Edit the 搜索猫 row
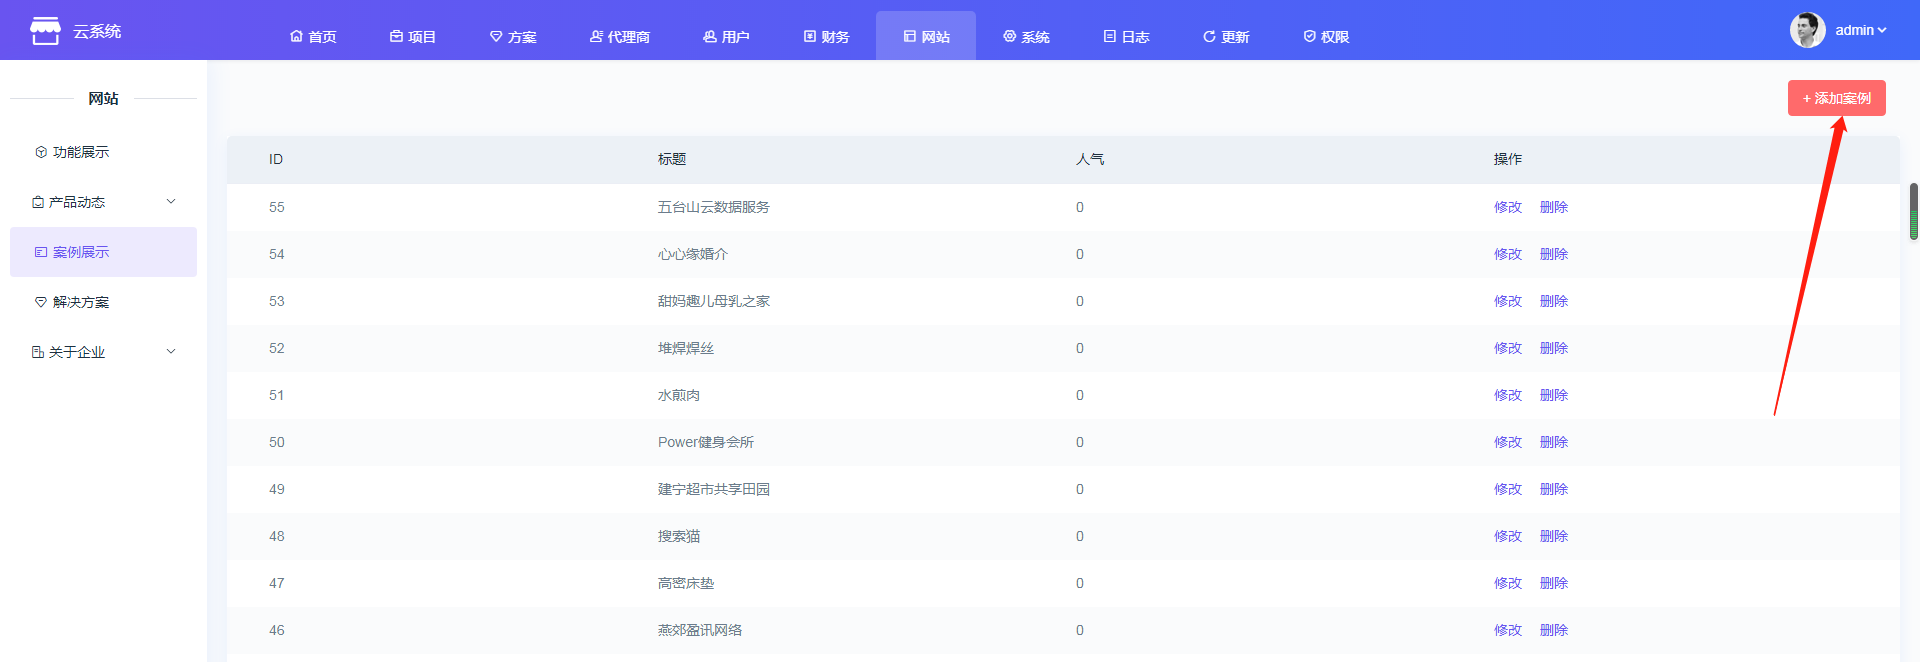The height and width of the screenshot is (662, 1920). [x=1508, y=536]
